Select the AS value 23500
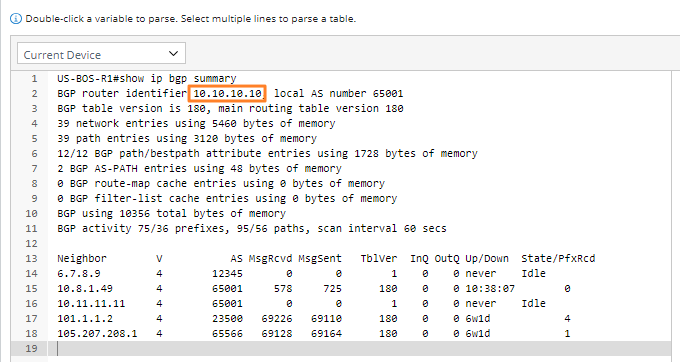Viewport: 680px width, 362px height. pos(227,319)
